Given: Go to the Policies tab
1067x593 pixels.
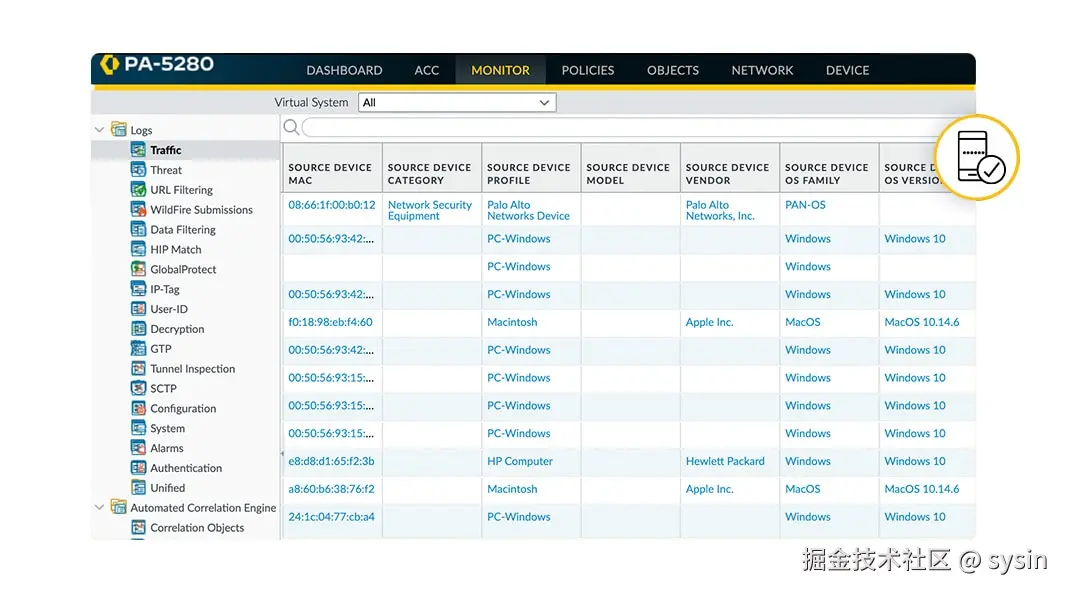Looking at the screenshot, I should [x=588, y=70].
